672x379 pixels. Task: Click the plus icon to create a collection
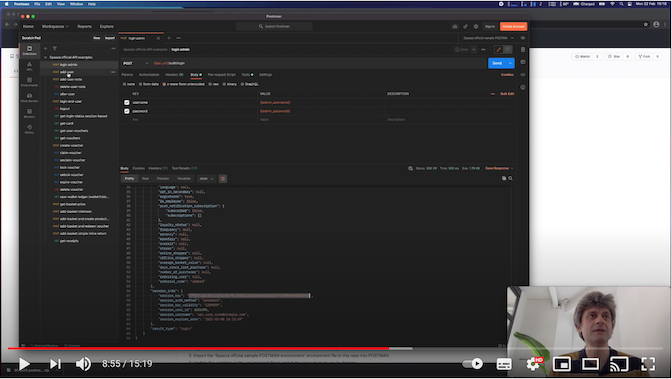(x=45, y=48)
